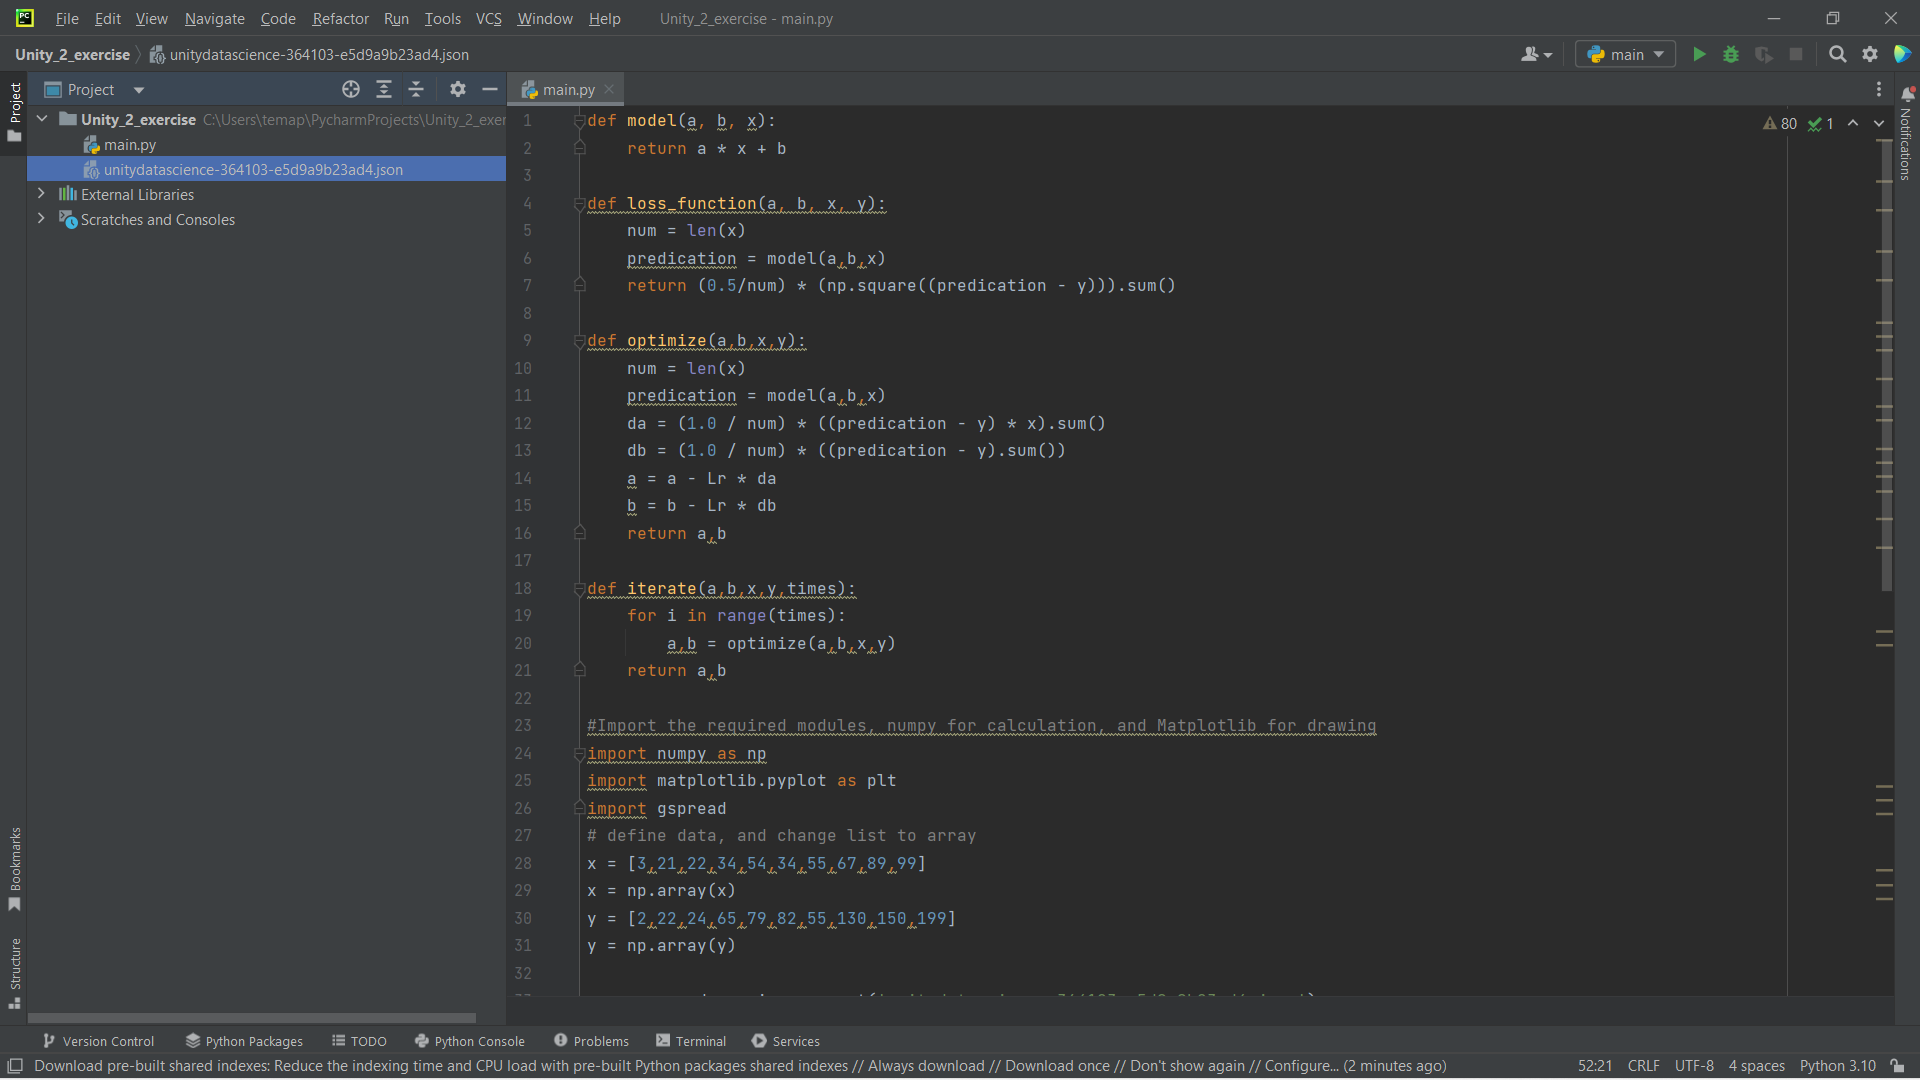
Task: Collapse All in Project panel
Action: click(417, 89)
